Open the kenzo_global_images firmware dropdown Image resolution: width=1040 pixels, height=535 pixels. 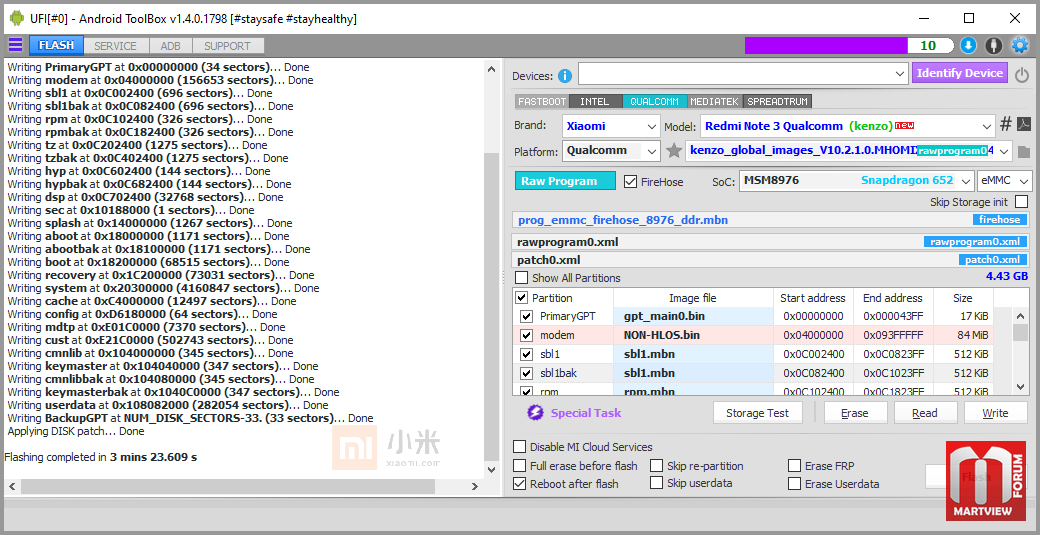(849, 150)
